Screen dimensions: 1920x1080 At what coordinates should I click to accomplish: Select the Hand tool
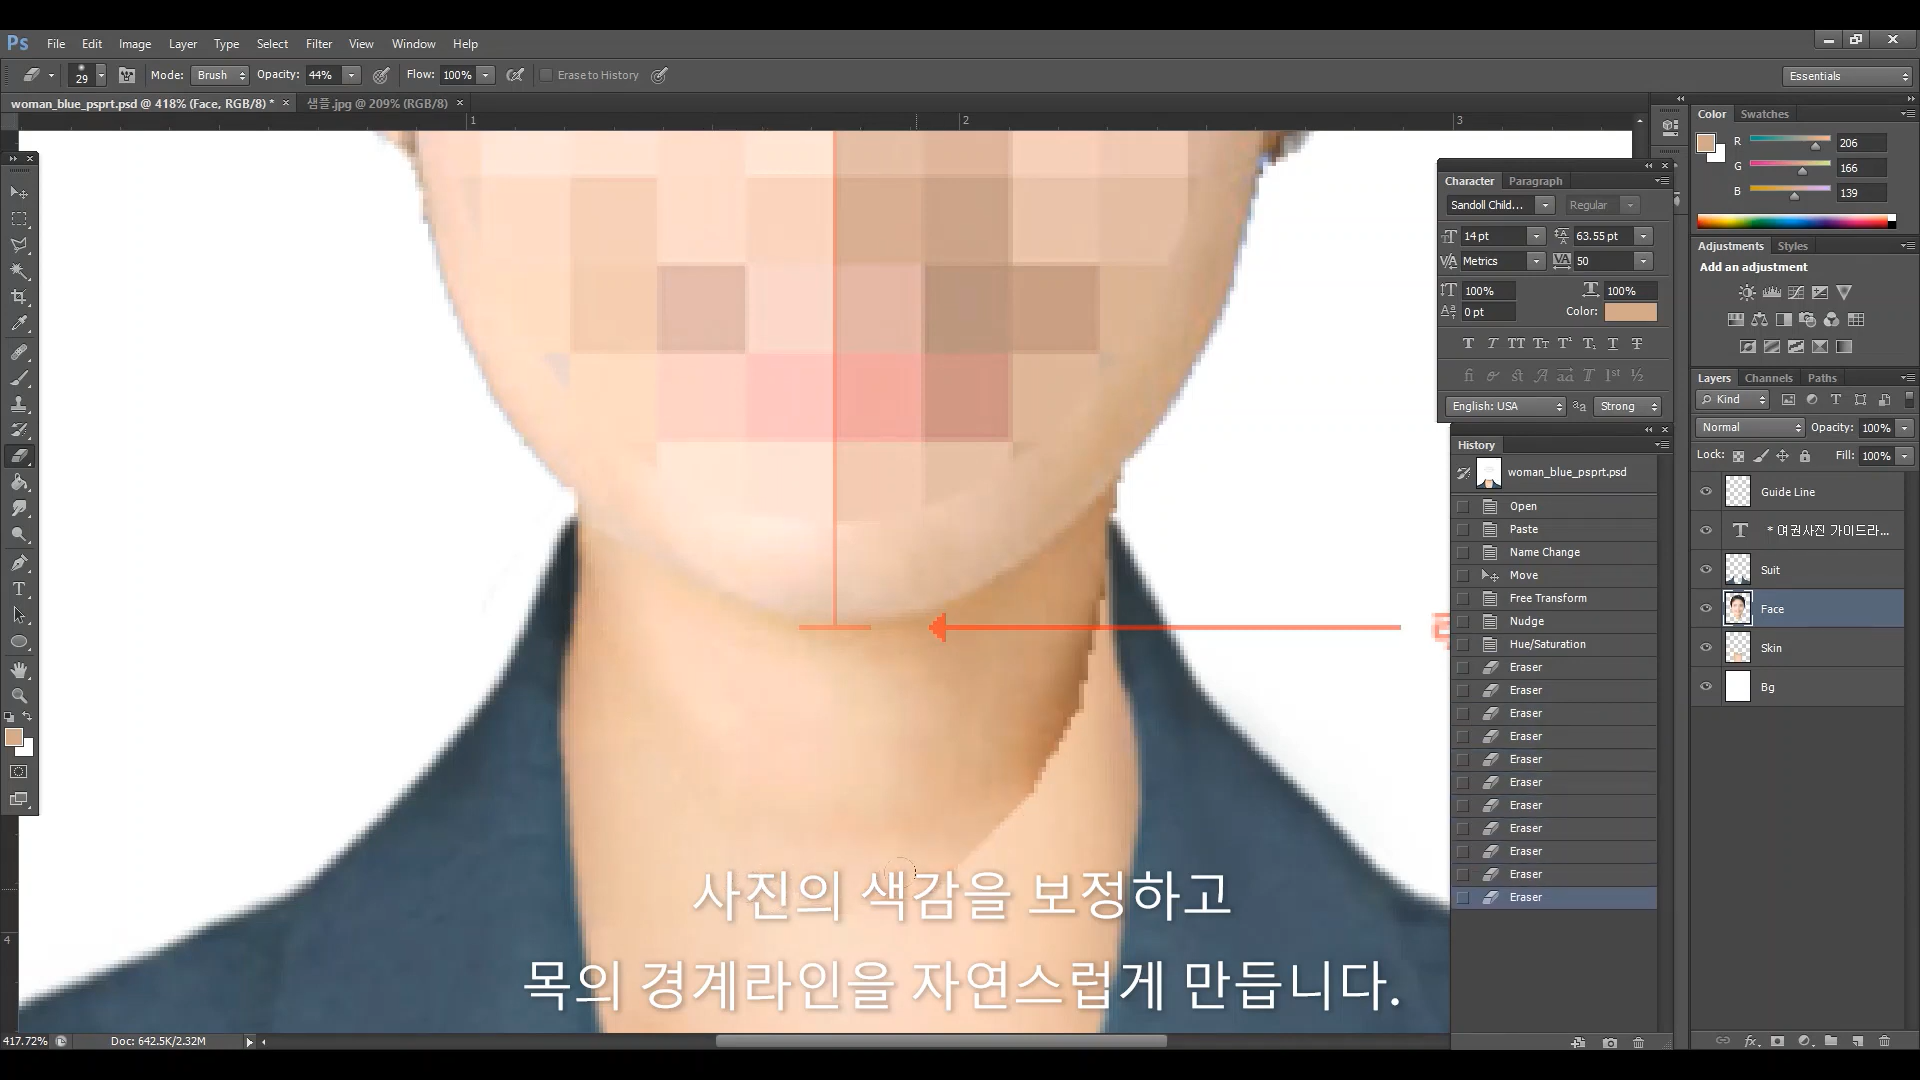click(x=19, y=669)
